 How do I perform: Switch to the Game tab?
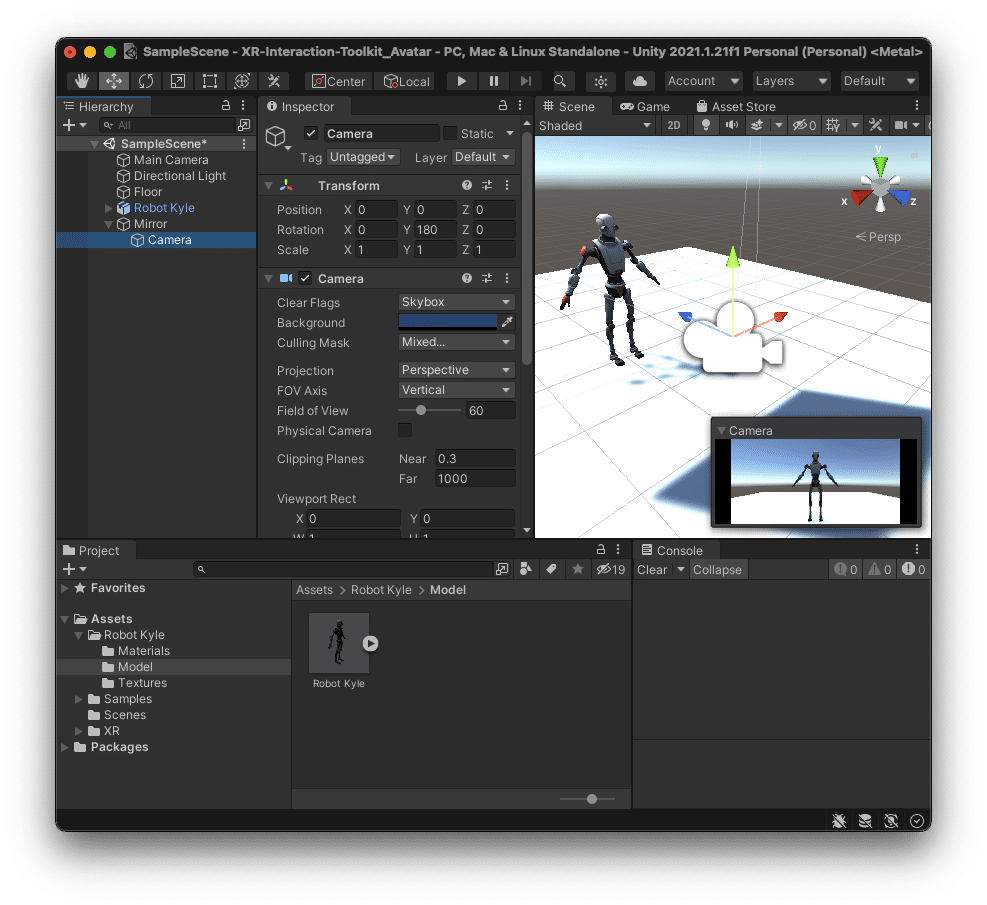(645, 106)
